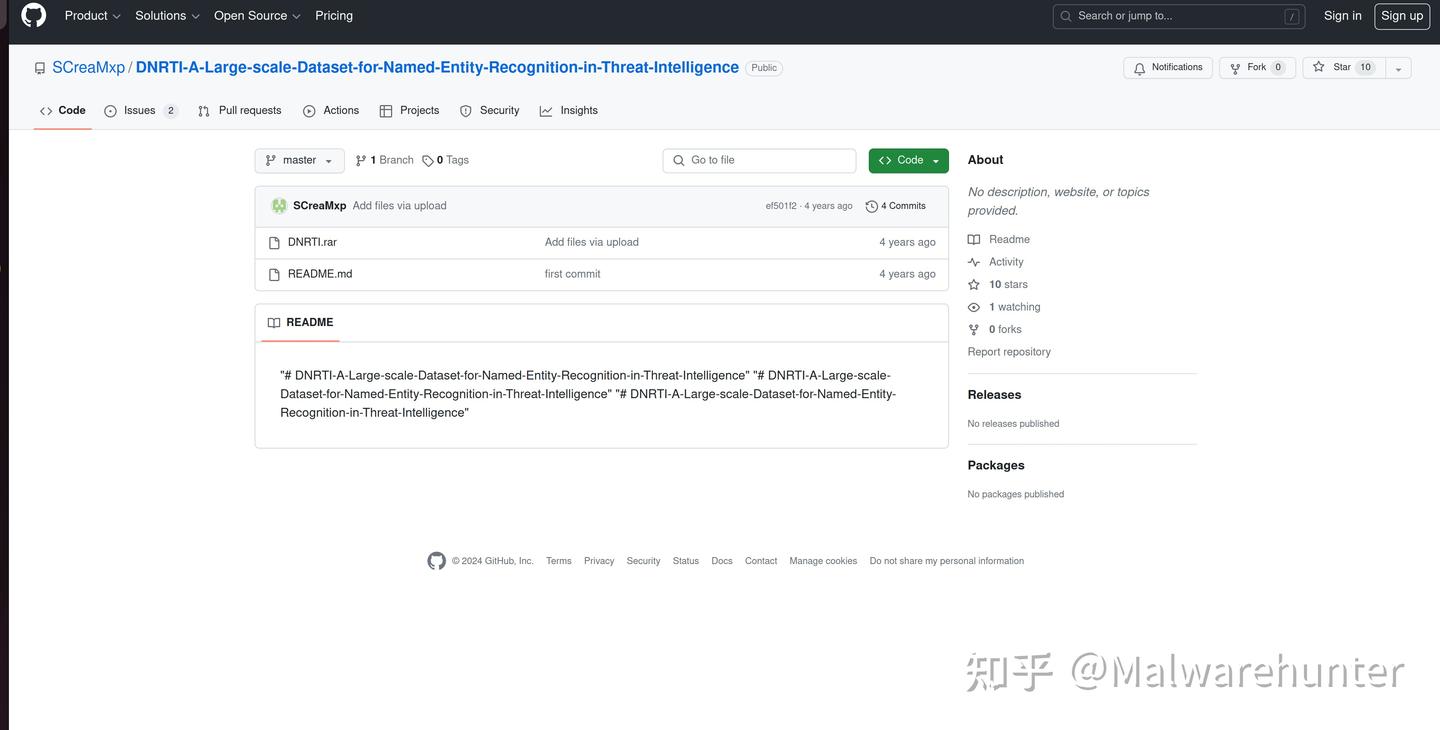
Task: Open the DNRTI.rar file
Action: pos(312,242)
